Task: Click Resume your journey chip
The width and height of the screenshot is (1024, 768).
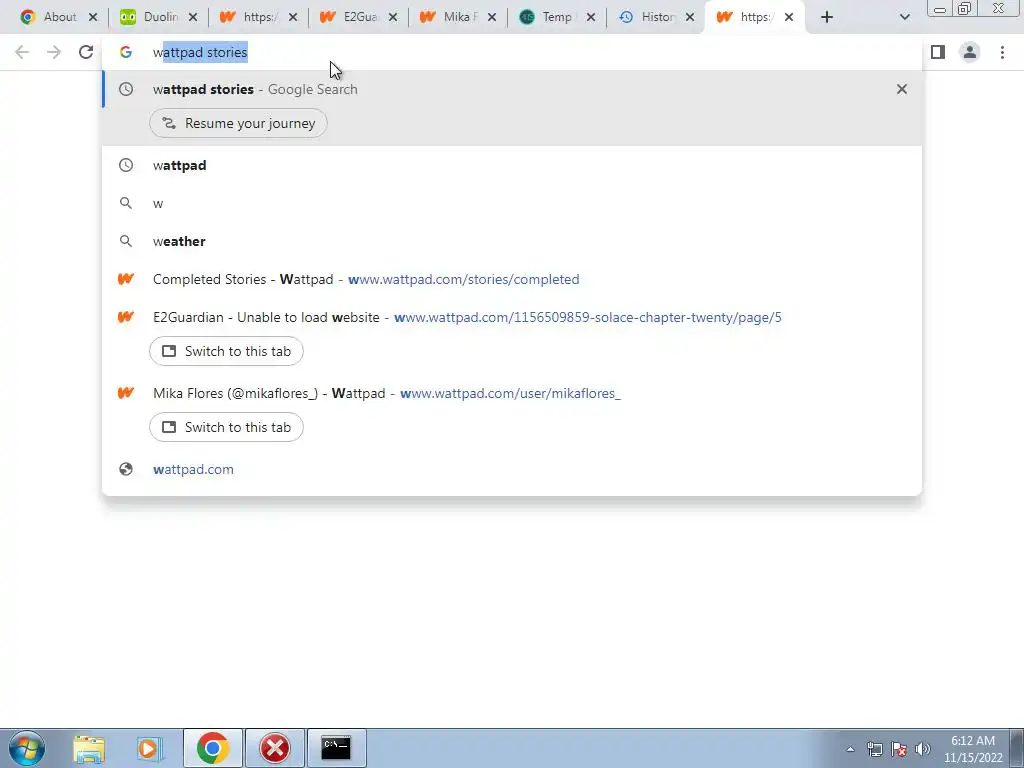Action: 238,123
